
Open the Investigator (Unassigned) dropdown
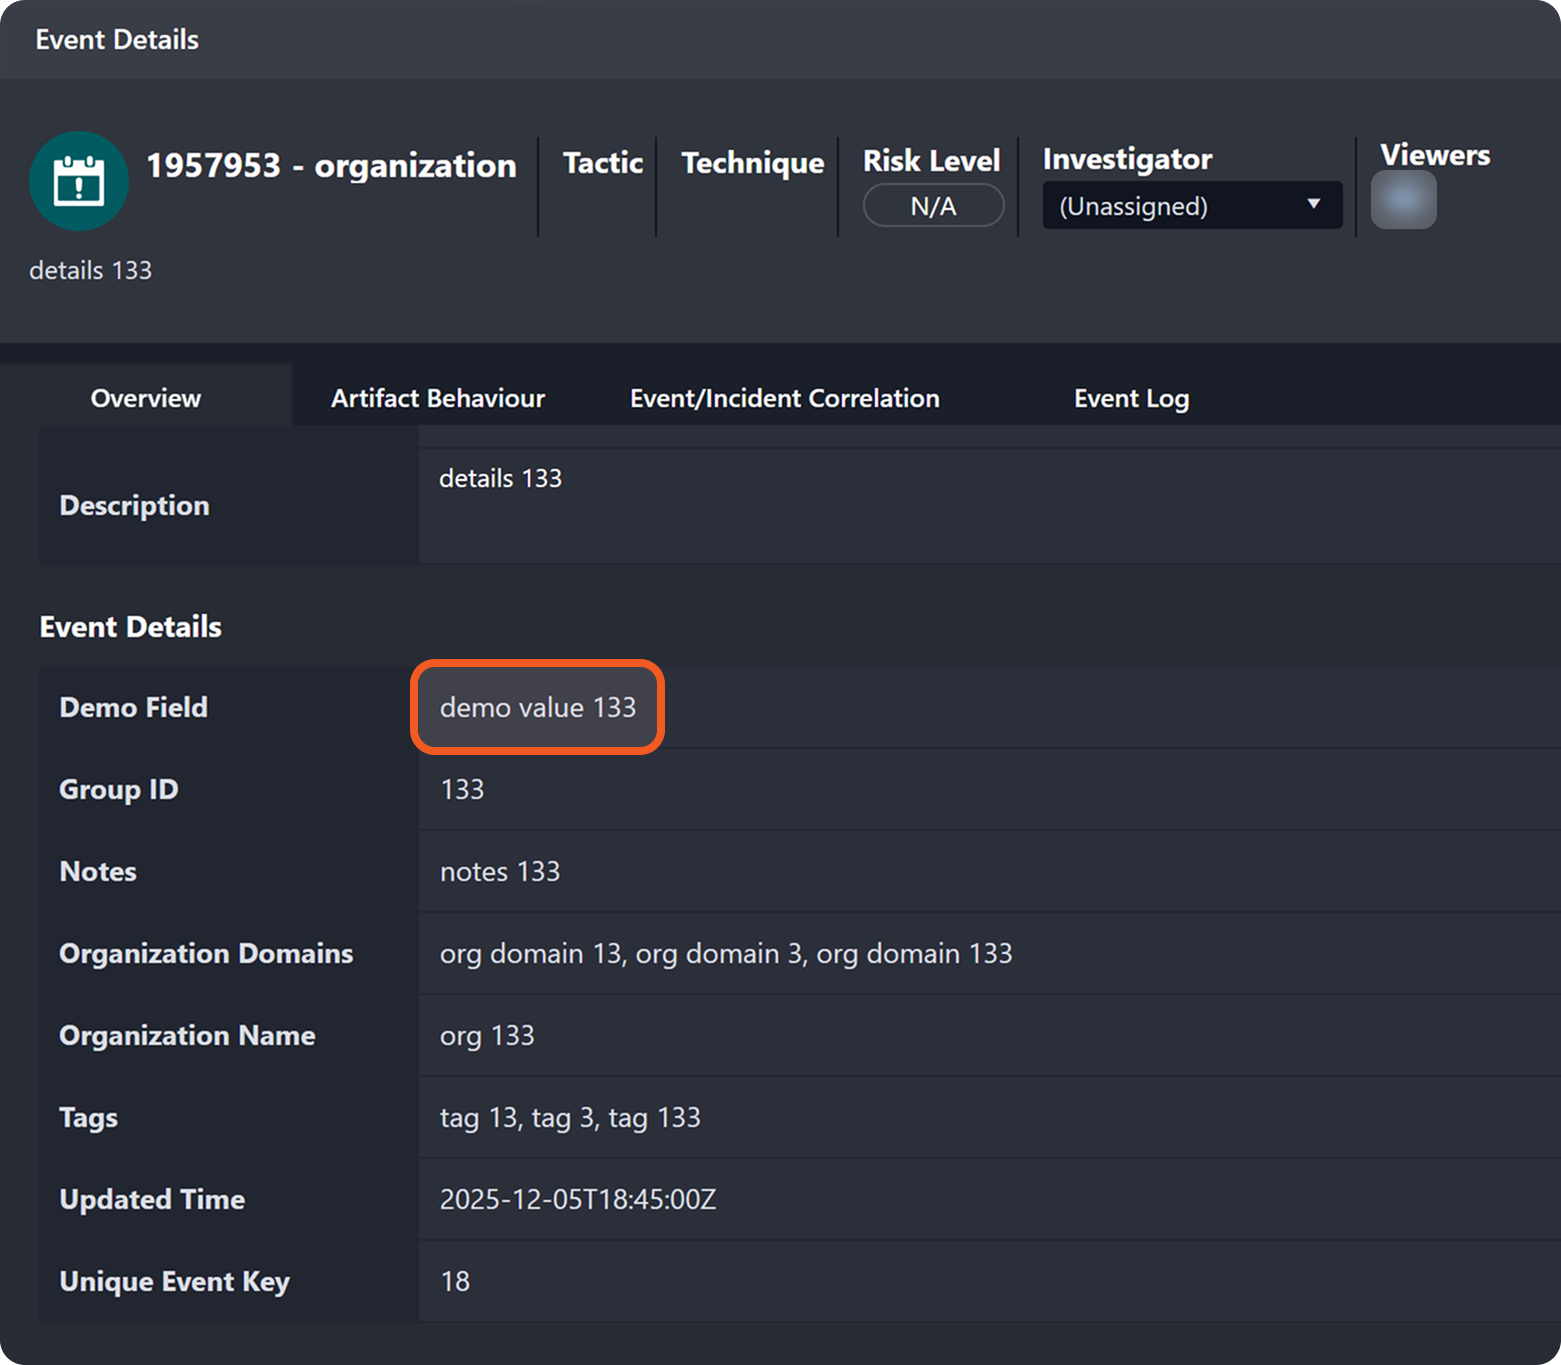pyautogui.click(x=1191, y=206)
